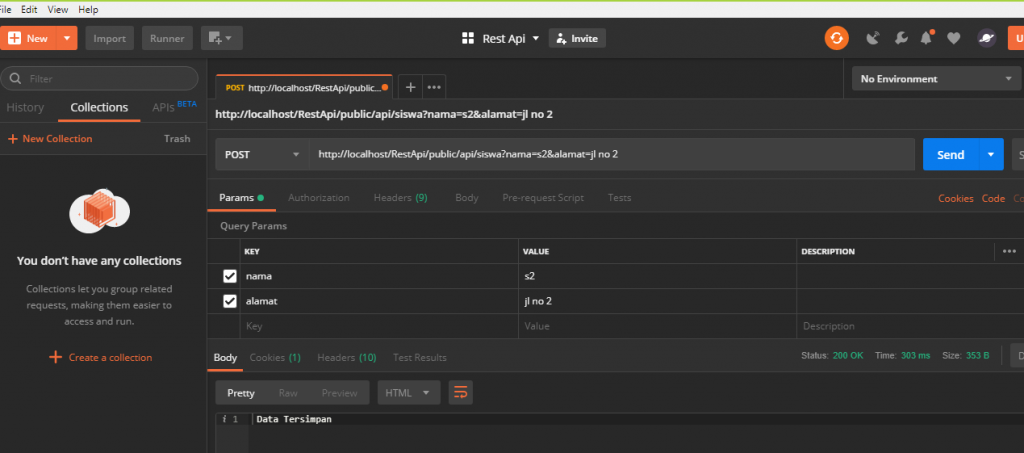The height and width of the screenshot is (453, 1024).
Task: Click the sidebar Filter search field
Action: (105, 78)
